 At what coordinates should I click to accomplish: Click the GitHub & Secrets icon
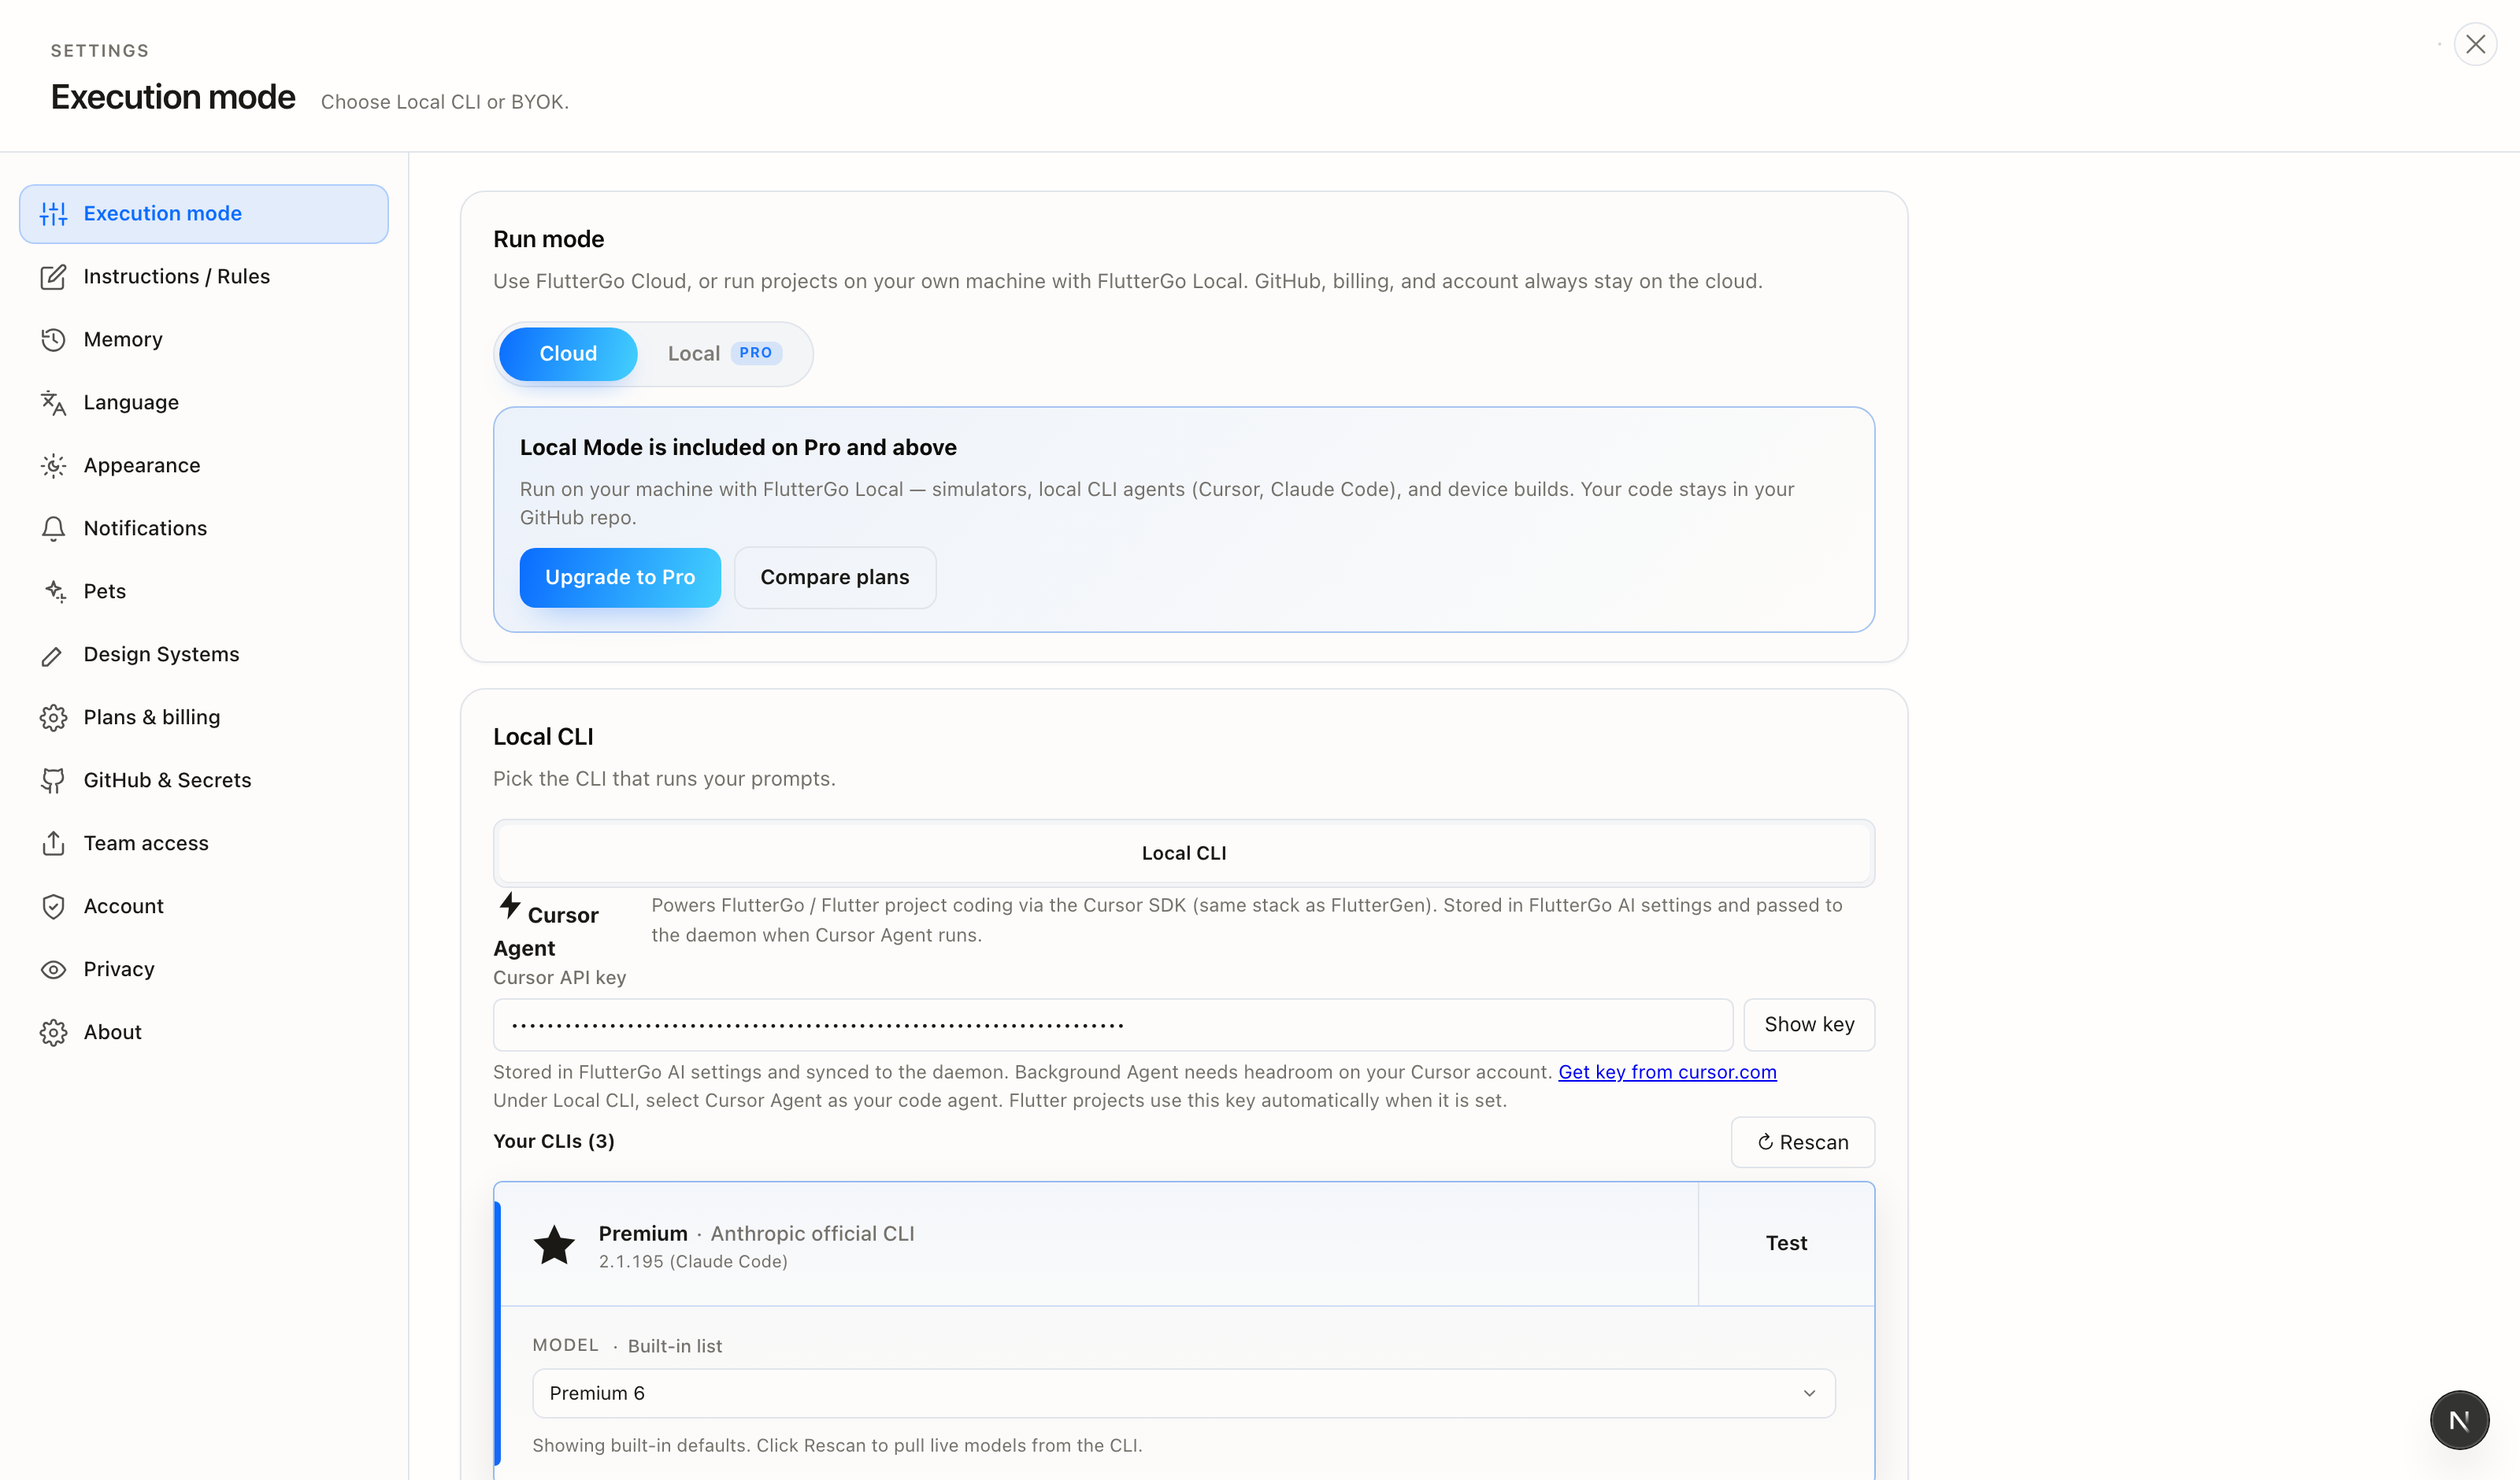53,781
